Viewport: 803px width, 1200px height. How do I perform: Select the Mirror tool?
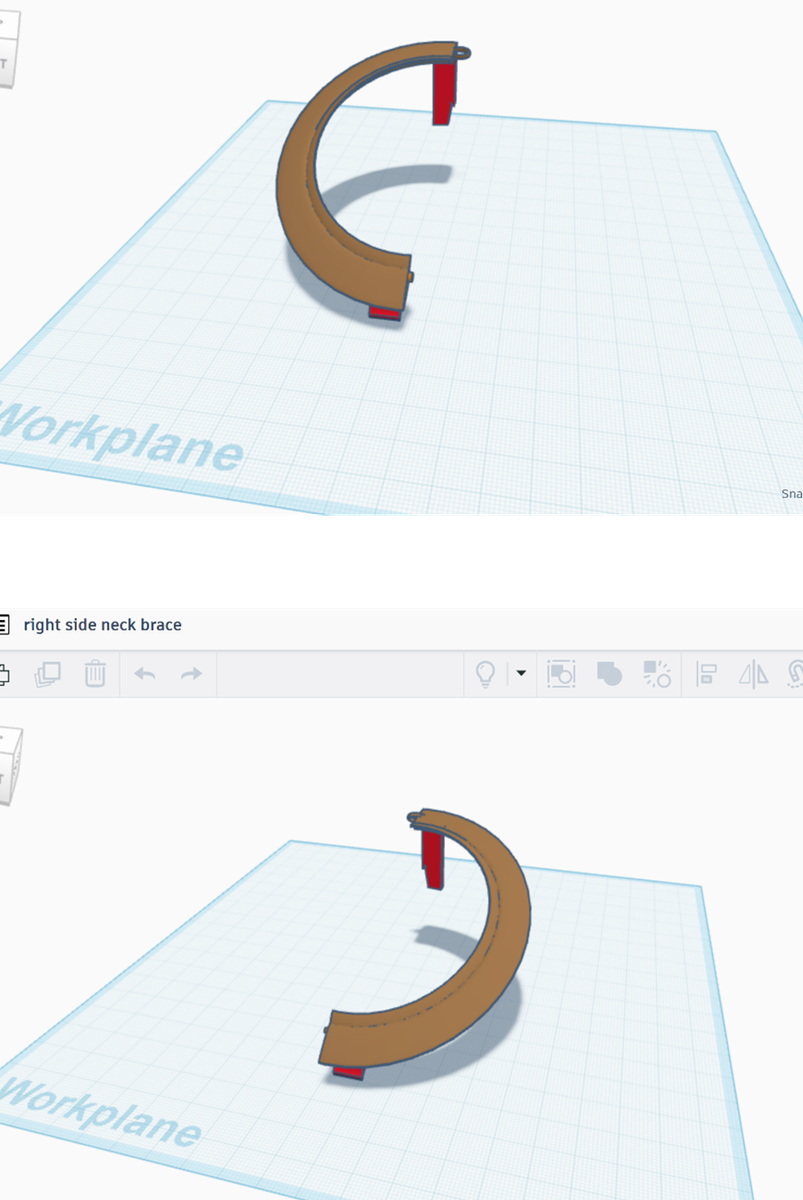point(753,674)
